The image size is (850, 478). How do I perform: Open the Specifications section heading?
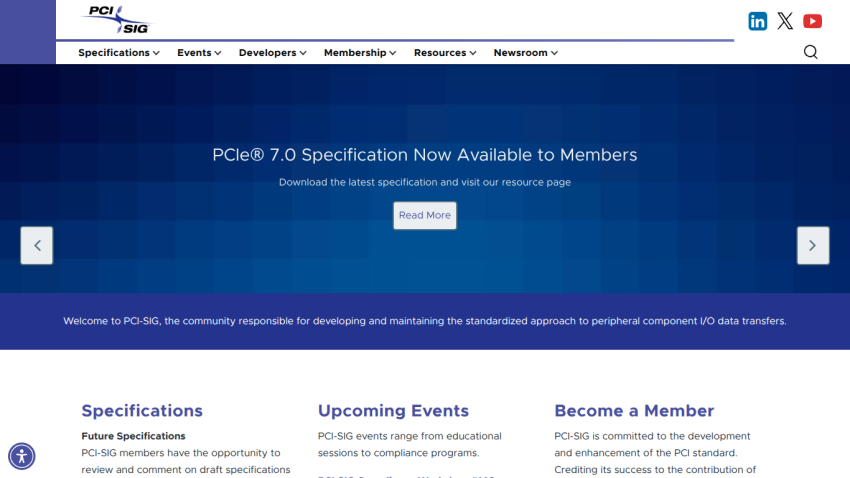point(142,411)
